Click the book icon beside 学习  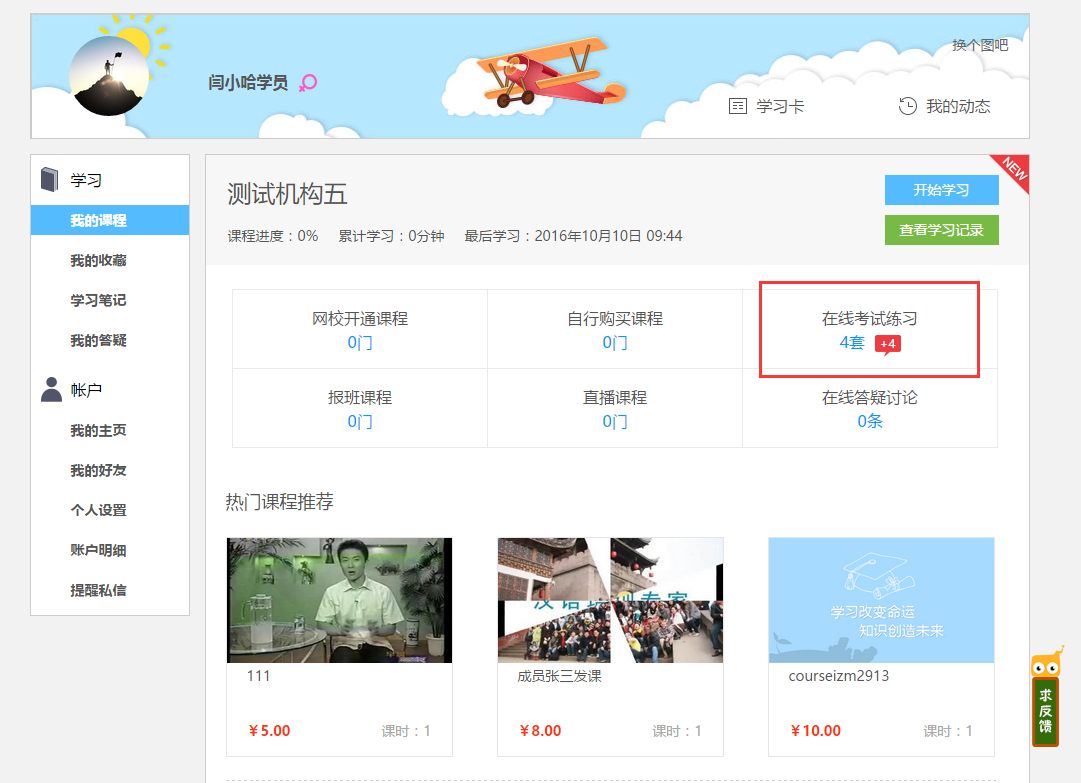pos(50,180)
